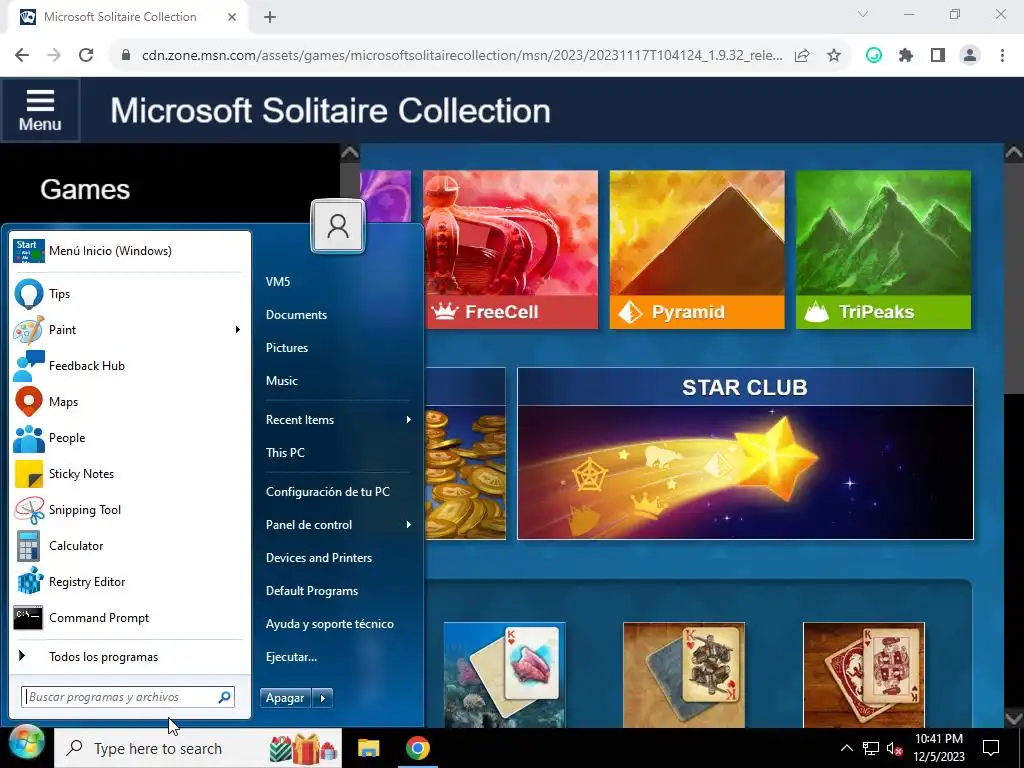The width and height of the screenshot is (1024, 768).
Task: Open Menú Inicio (Windows) entry
Action: point(128,251)
